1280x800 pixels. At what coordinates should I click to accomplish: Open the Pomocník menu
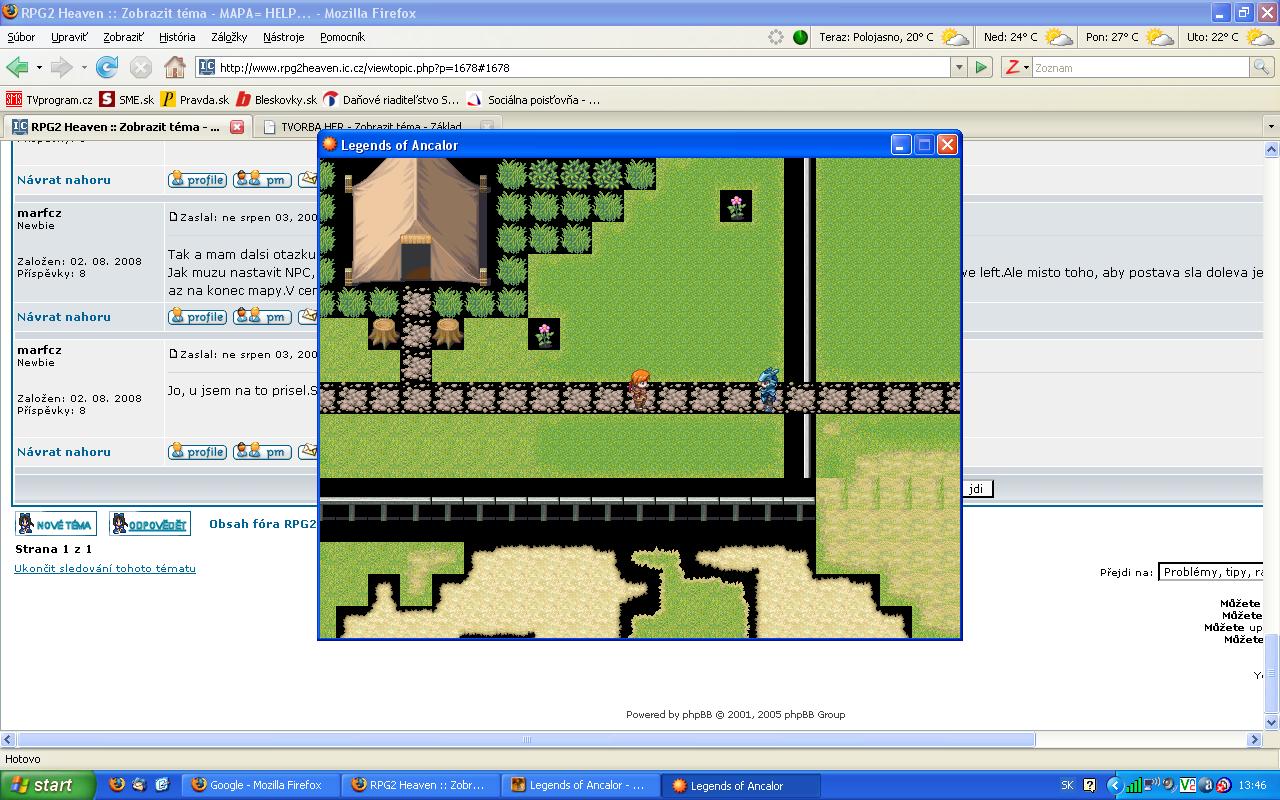tap(342, 37)
